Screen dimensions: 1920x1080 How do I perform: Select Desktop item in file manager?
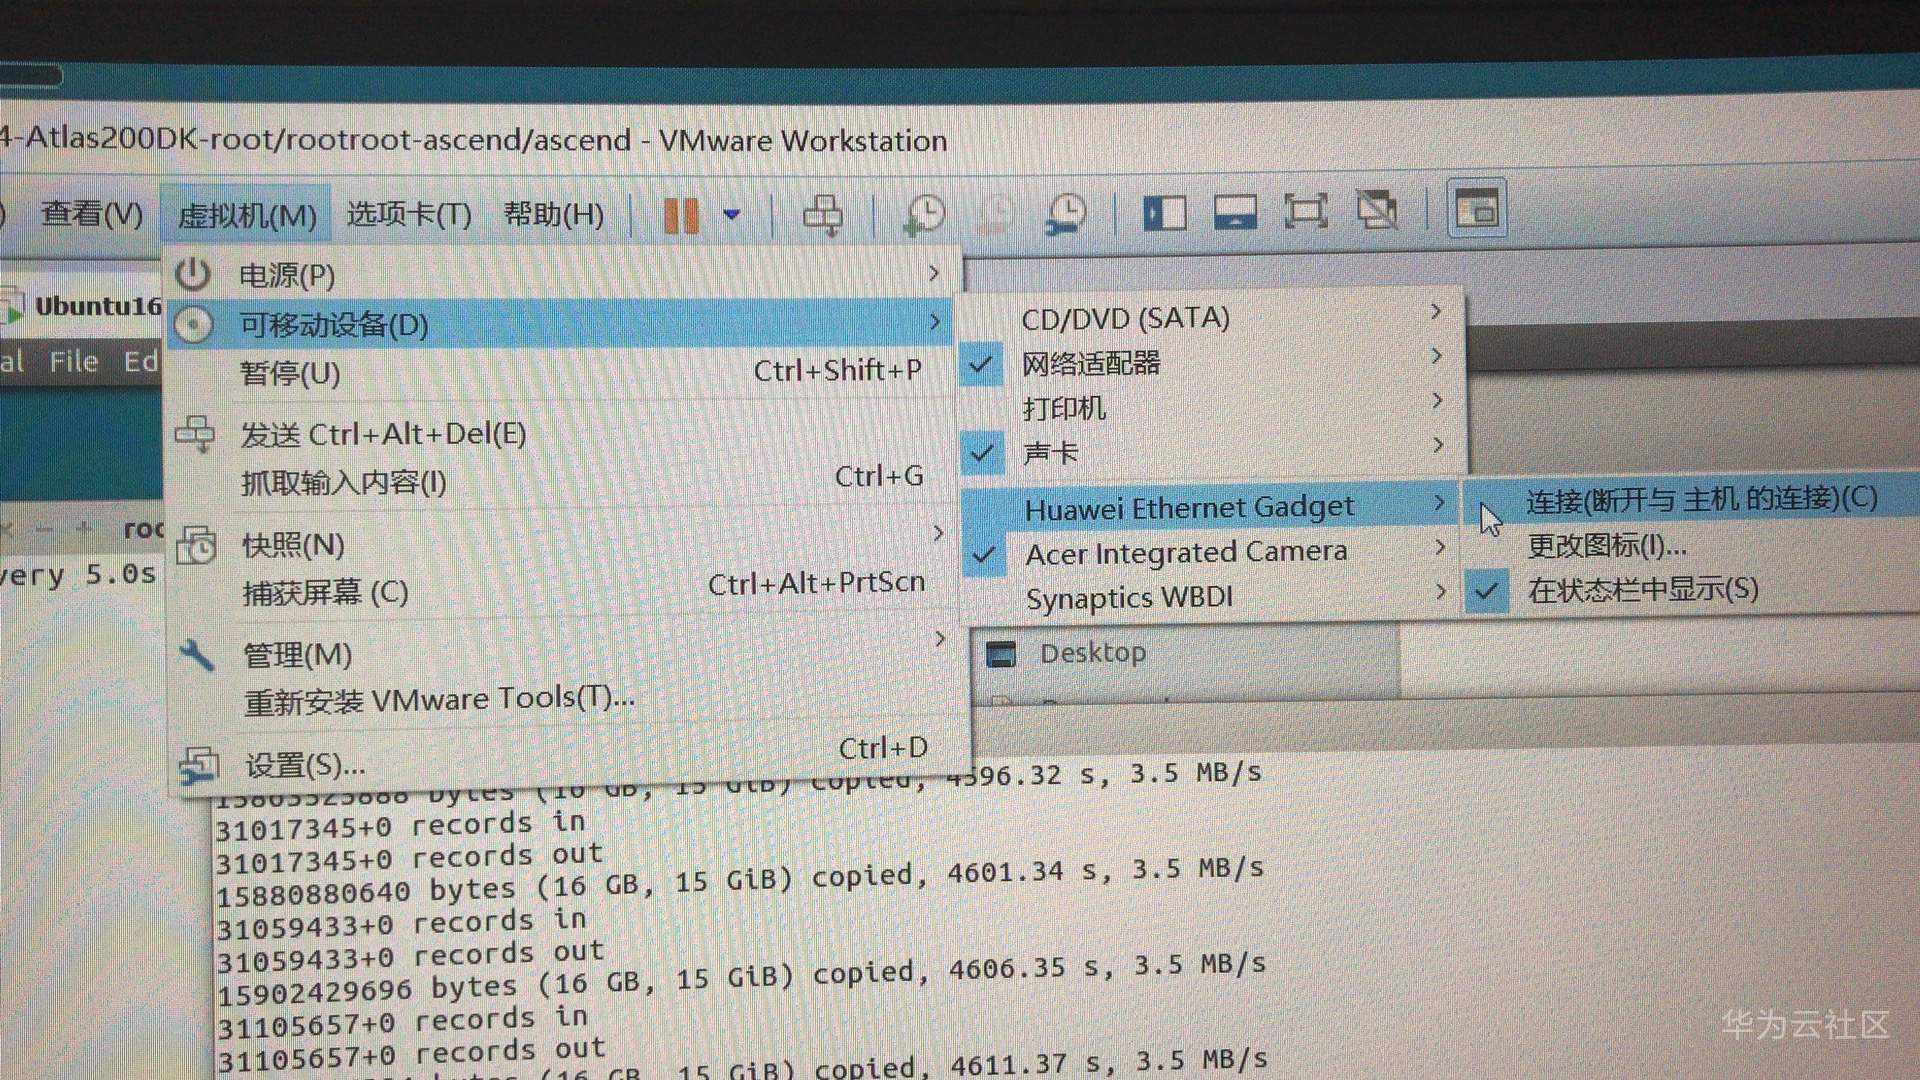1092,653
